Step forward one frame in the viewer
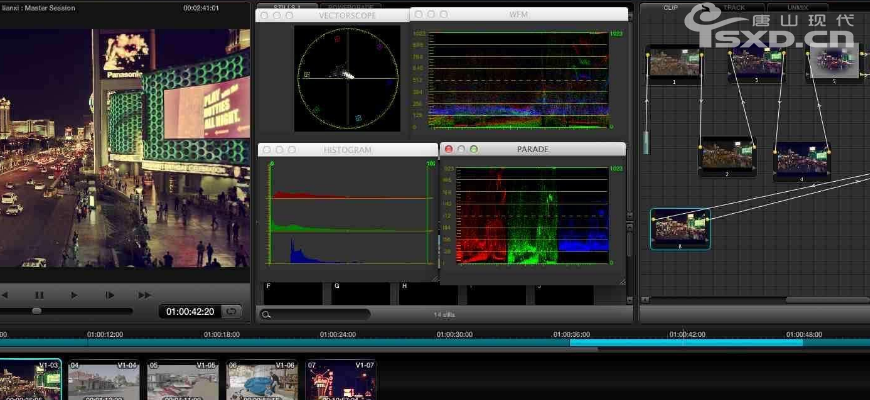This screenshot has width=870, height=400. [x=110, y=295]
